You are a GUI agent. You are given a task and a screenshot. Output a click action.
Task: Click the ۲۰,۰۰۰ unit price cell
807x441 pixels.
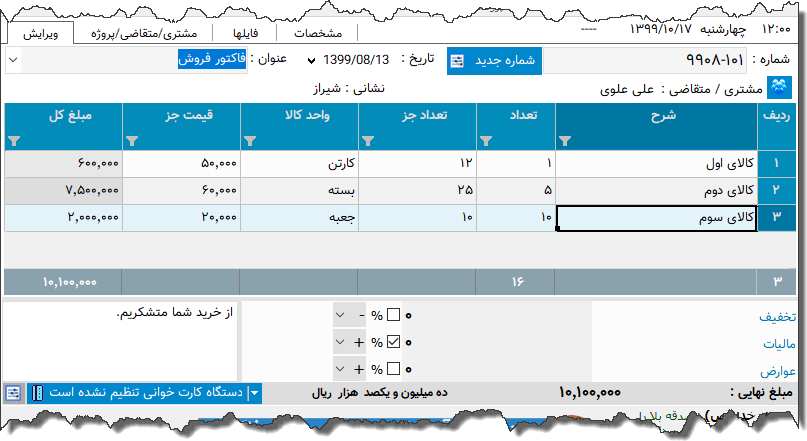click(x=182, y=218)
